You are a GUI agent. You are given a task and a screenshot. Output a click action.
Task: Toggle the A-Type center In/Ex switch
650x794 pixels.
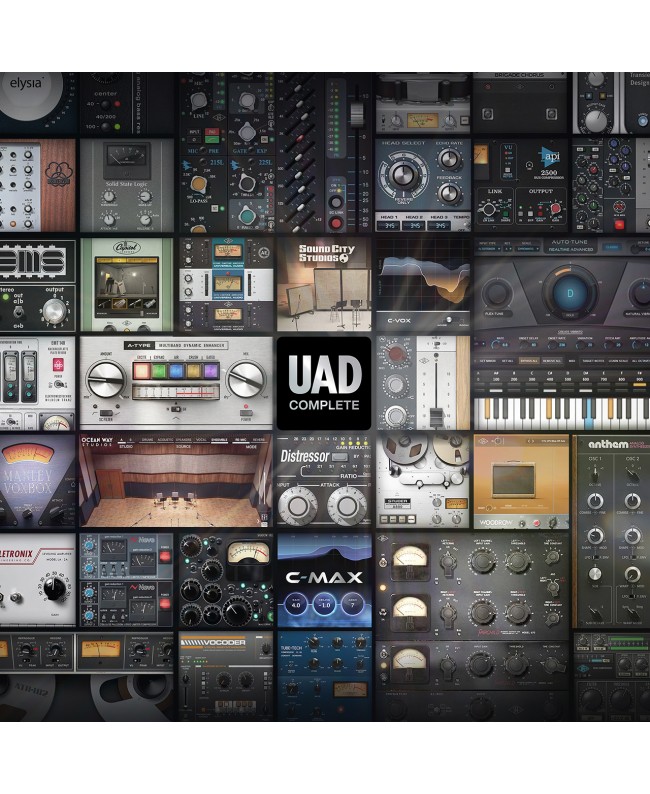pyautogui.click(x=176, y=409)
